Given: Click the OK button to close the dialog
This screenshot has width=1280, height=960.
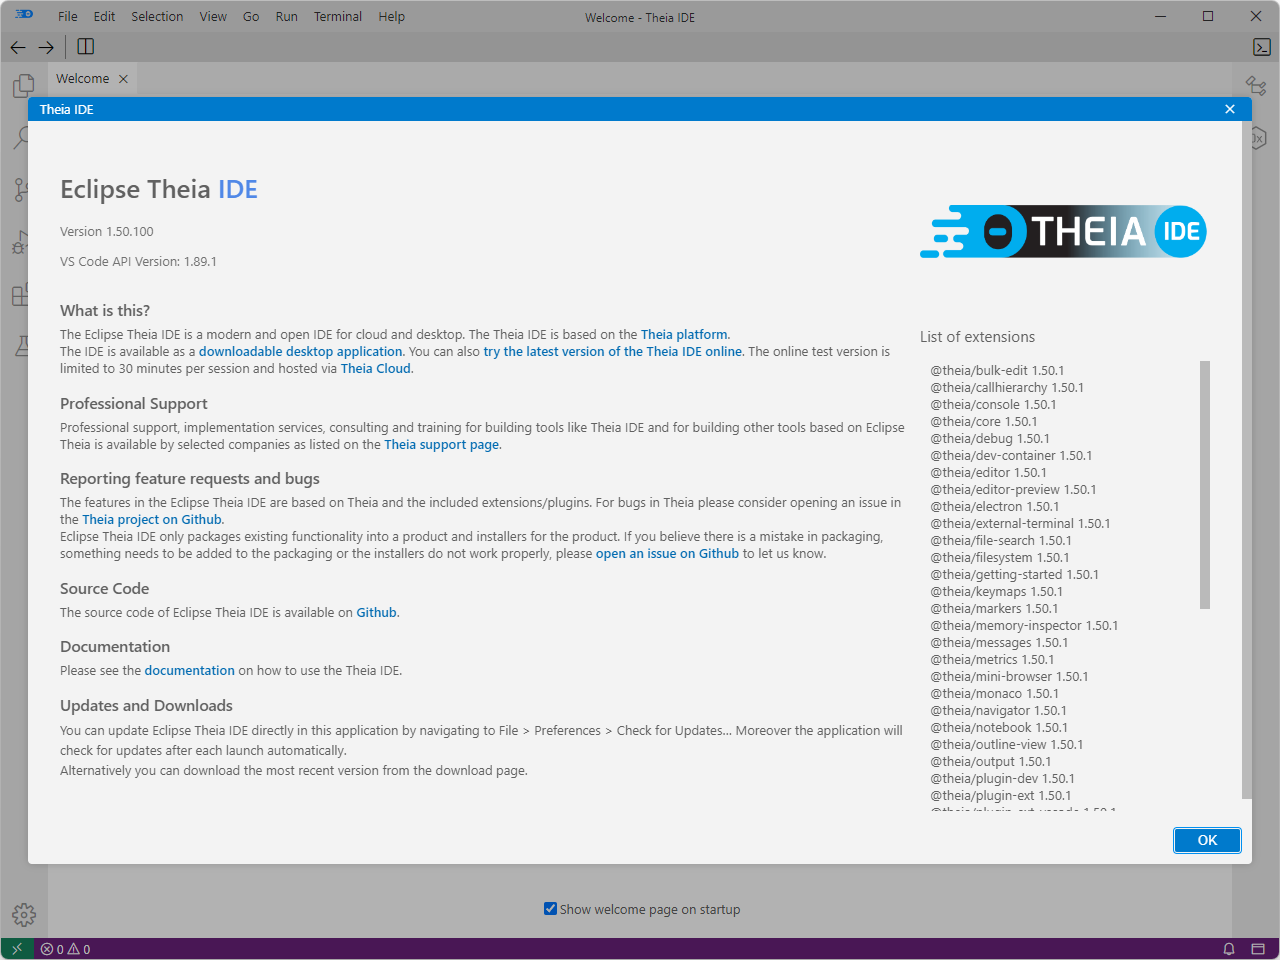Looking at the screenshot, I should 1207,840.
